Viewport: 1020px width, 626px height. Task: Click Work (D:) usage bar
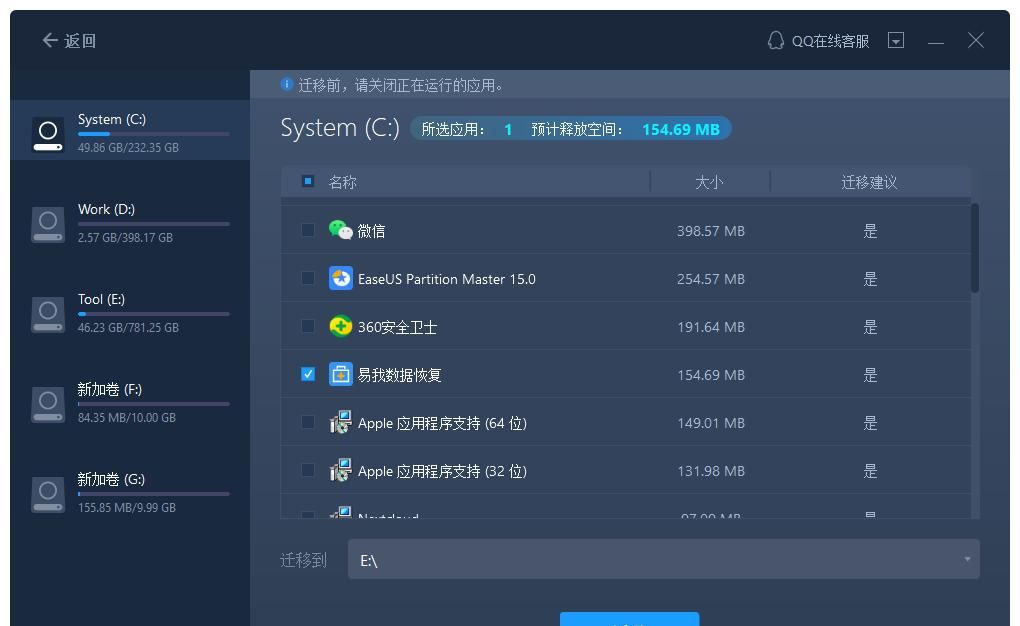154,224
